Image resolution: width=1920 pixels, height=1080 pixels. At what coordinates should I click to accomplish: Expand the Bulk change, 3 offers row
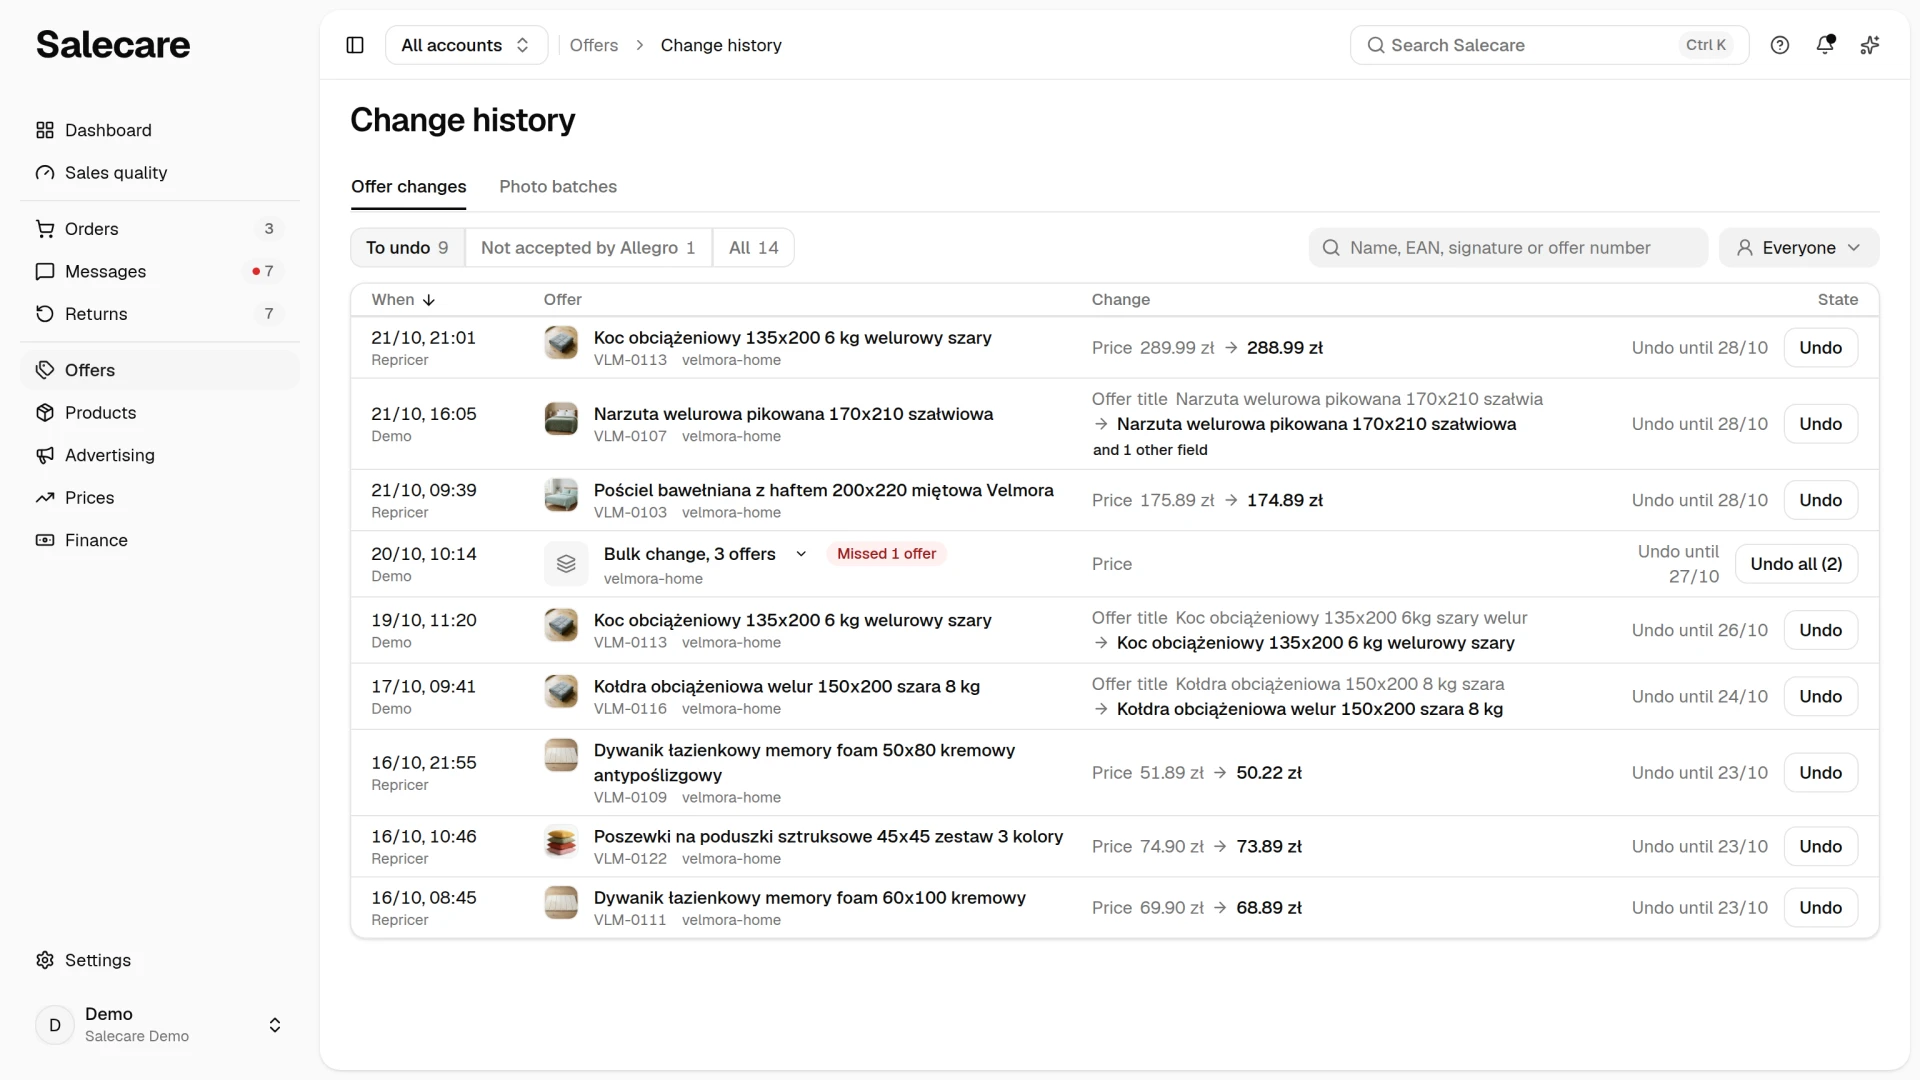(x=801, y=554)
